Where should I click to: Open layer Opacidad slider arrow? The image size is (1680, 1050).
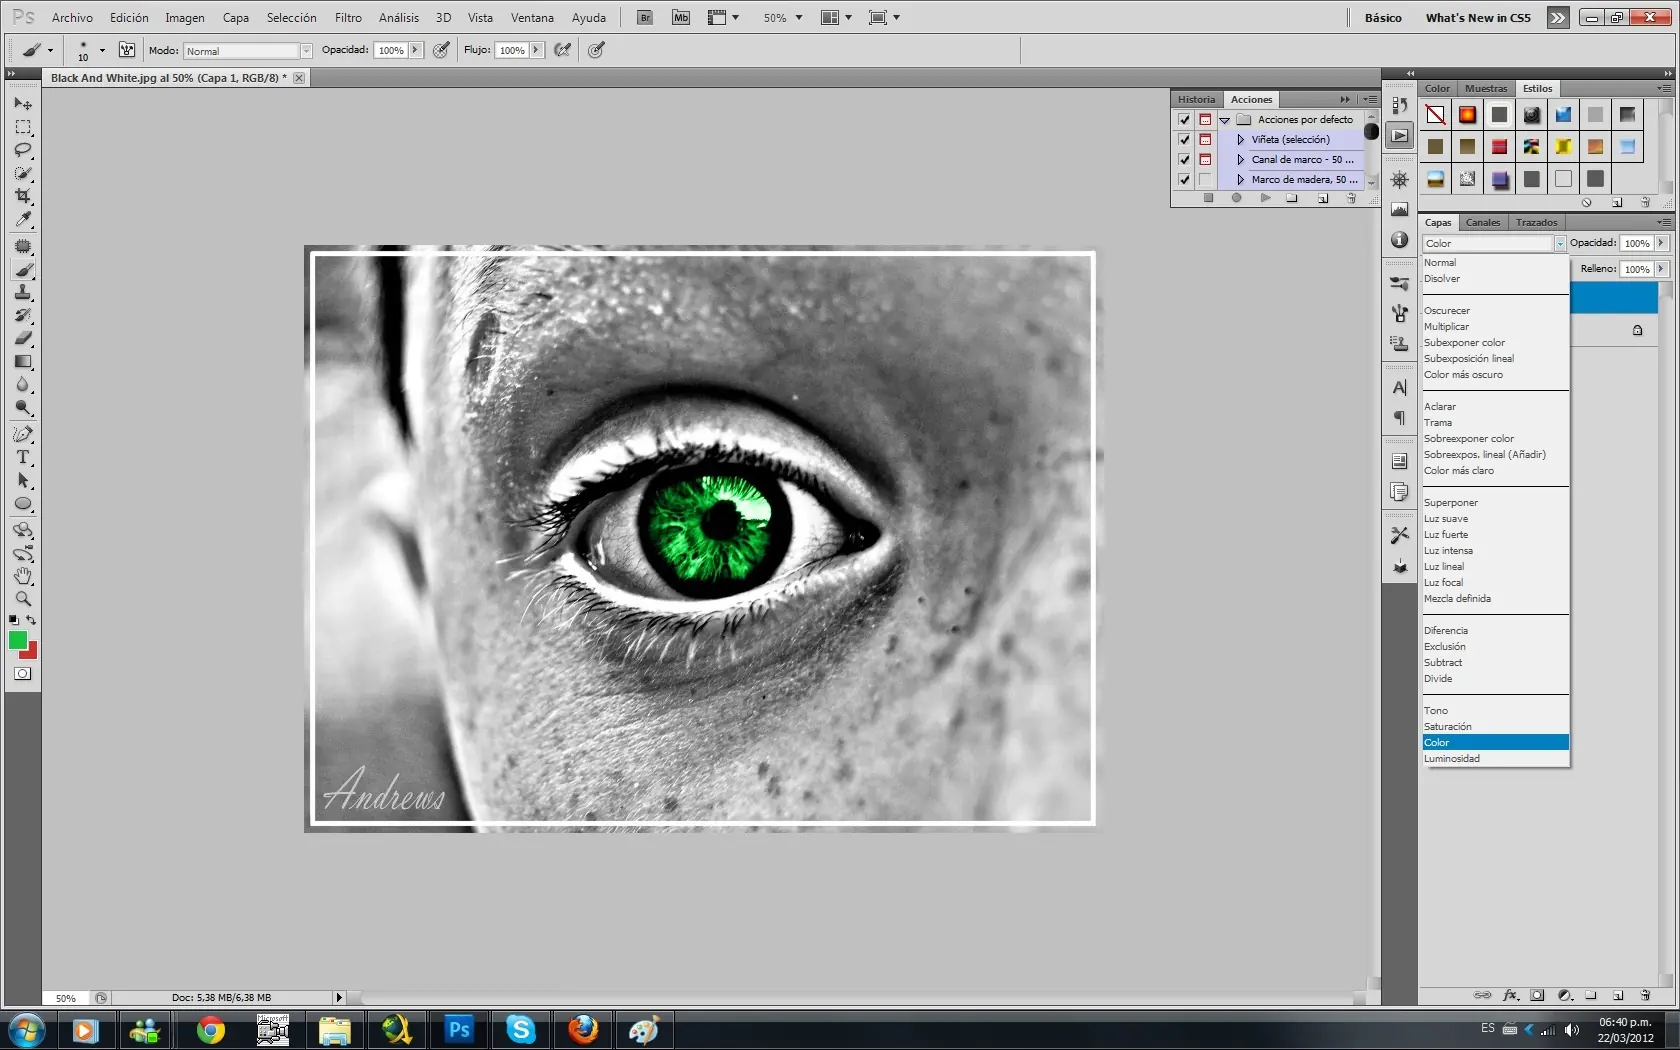[1661, 243]
